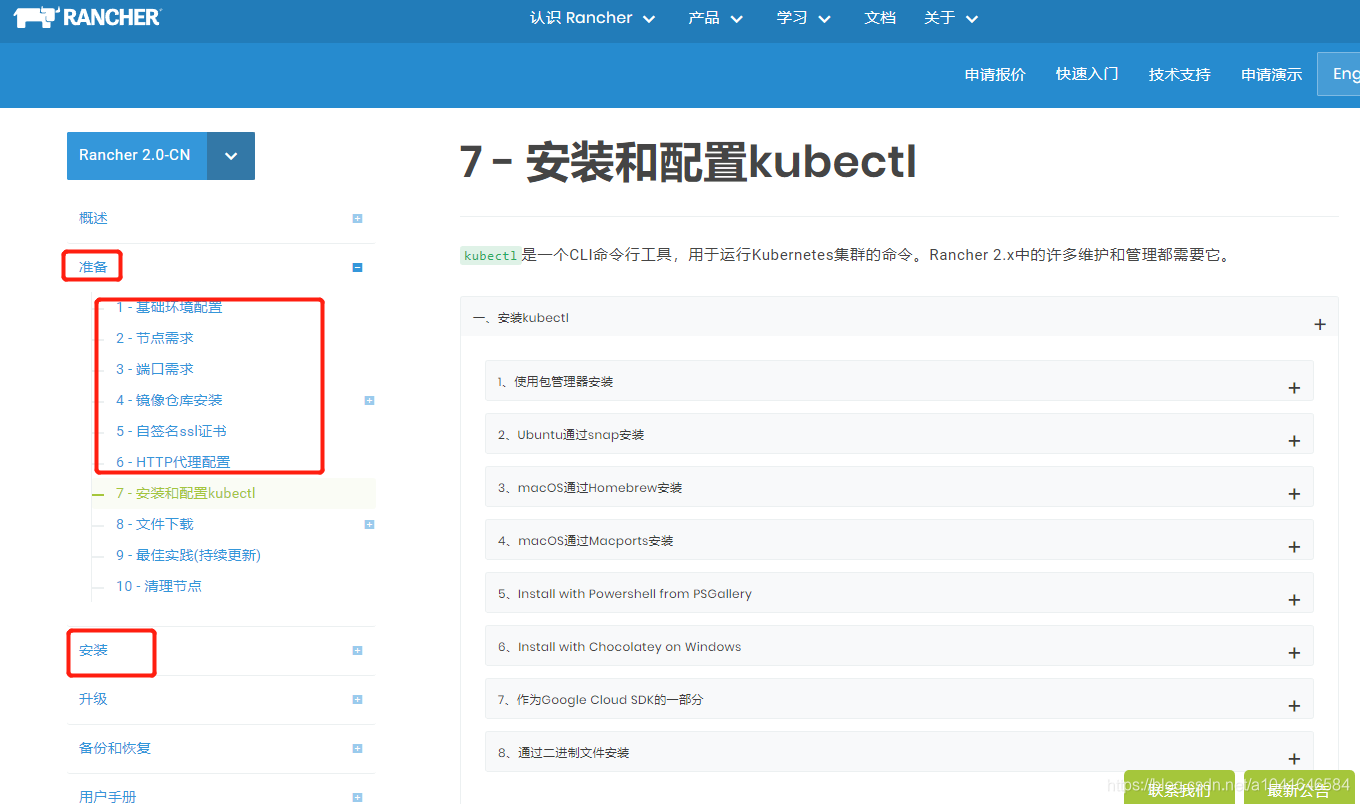This screenshot has width=1360, height=804.
Task: Click the 3、macOS通过Homebrew安装 accordion title
Action: click(x=590, y=488)
